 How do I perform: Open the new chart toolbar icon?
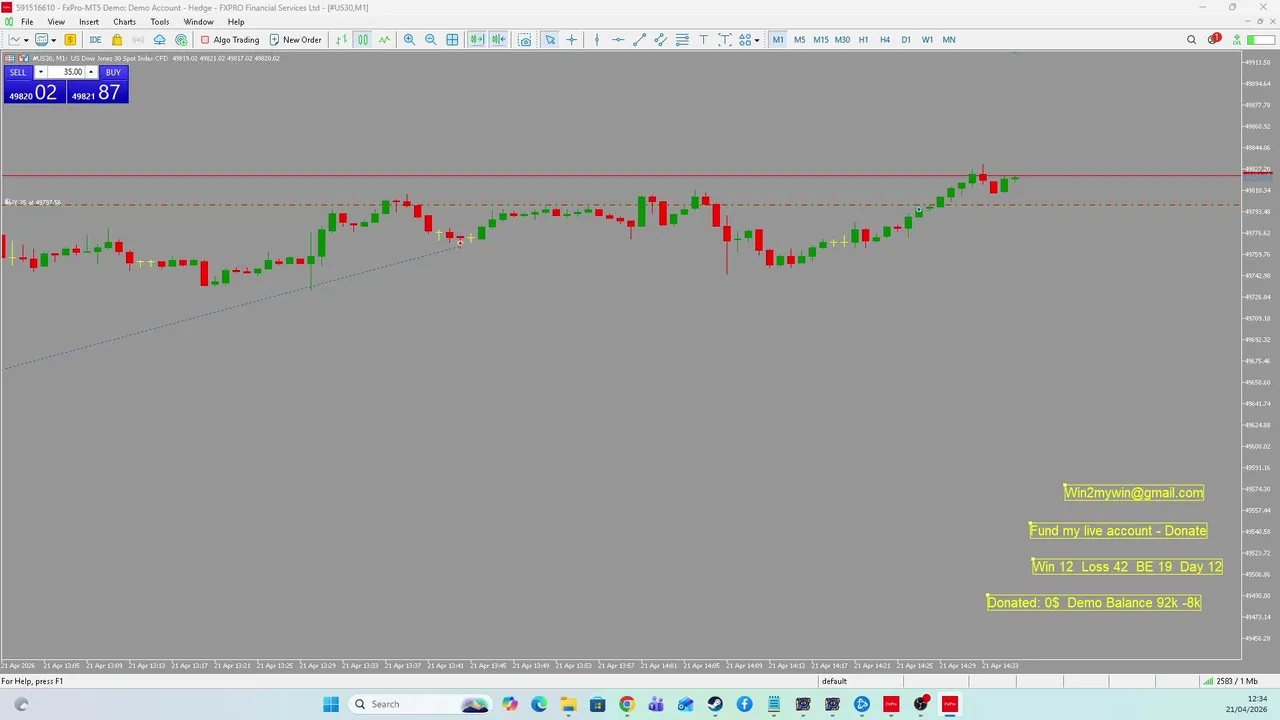(14, 40)
